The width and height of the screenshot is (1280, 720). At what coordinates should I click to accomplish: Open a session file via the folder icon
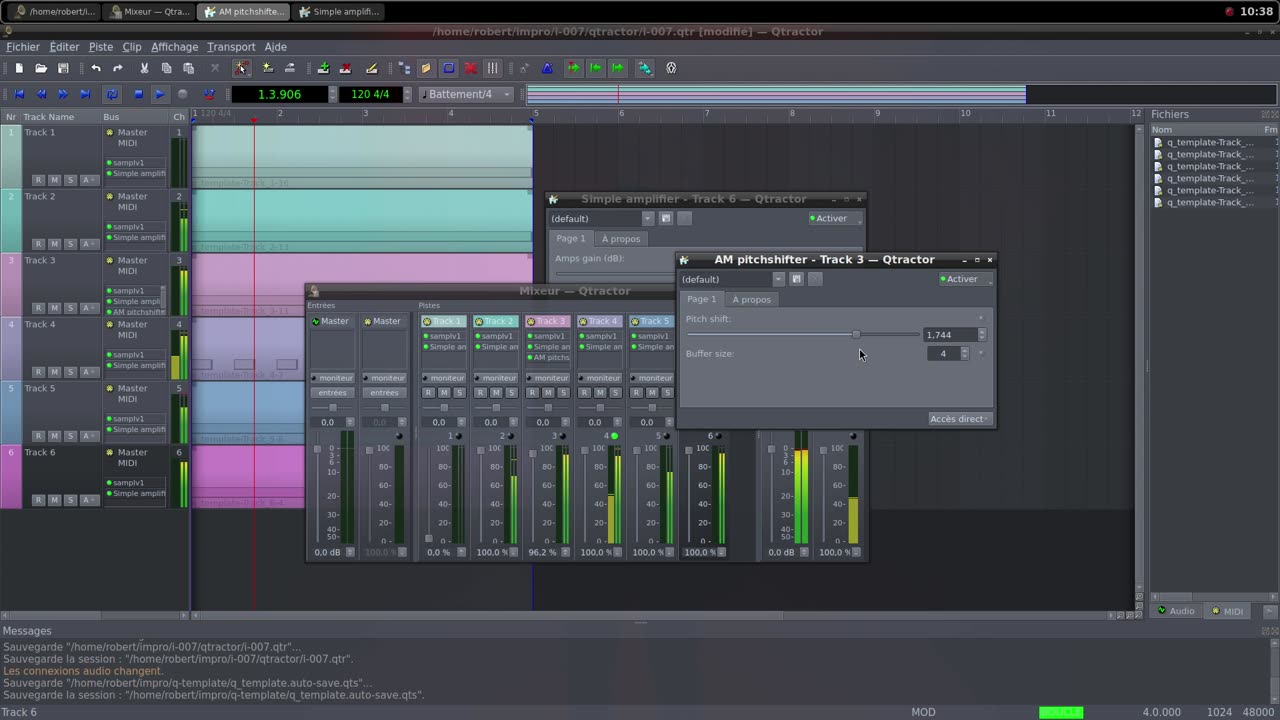point(41,68)
